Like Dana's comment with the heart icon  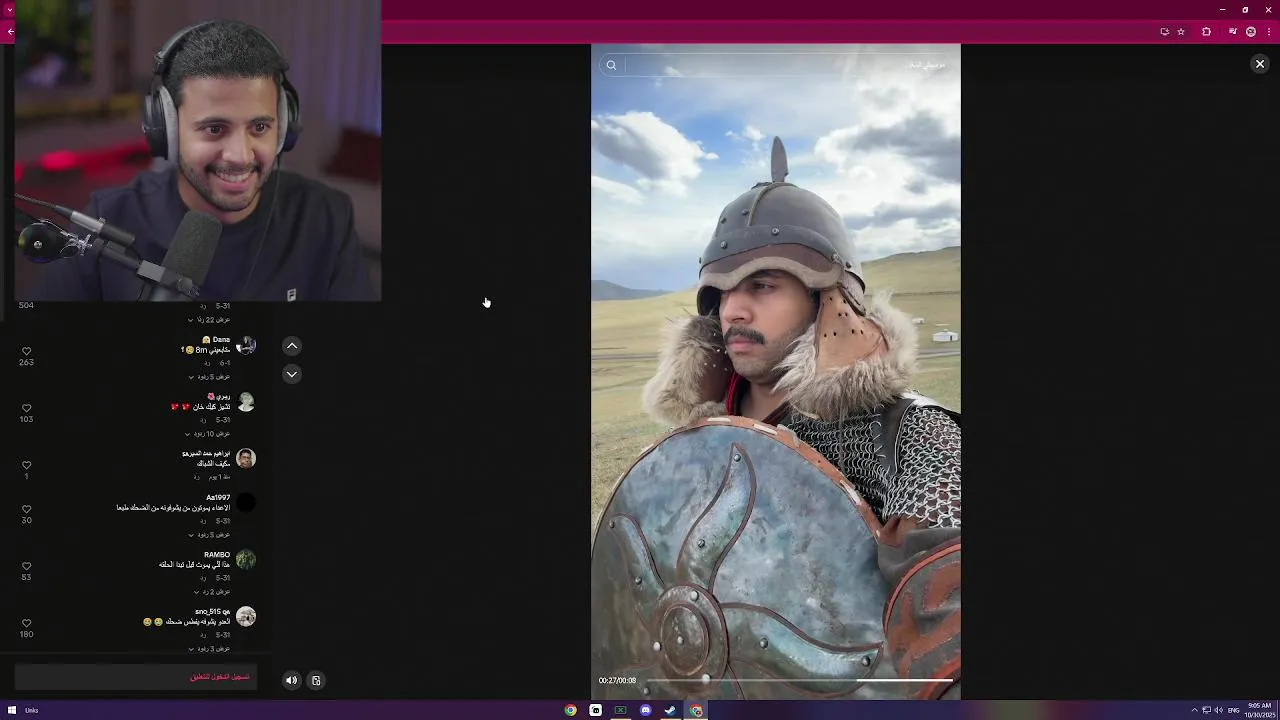[x=26, y=351]
